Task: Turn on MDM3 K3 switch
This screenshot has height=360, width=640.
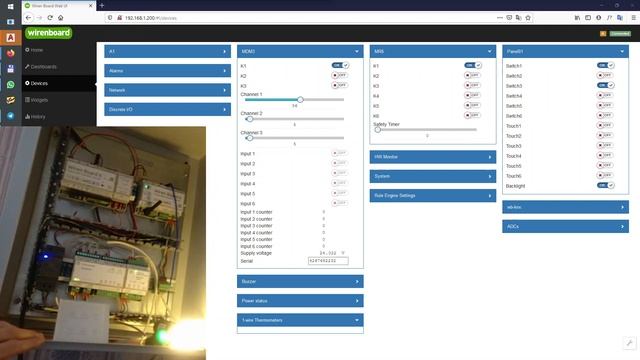Action: point(340,85)
